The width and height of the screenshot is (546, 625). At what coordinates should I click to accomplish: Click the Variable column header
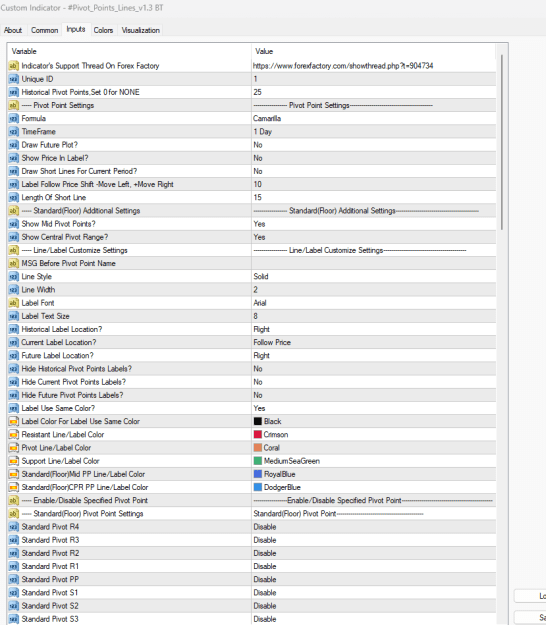coord(130,51)
